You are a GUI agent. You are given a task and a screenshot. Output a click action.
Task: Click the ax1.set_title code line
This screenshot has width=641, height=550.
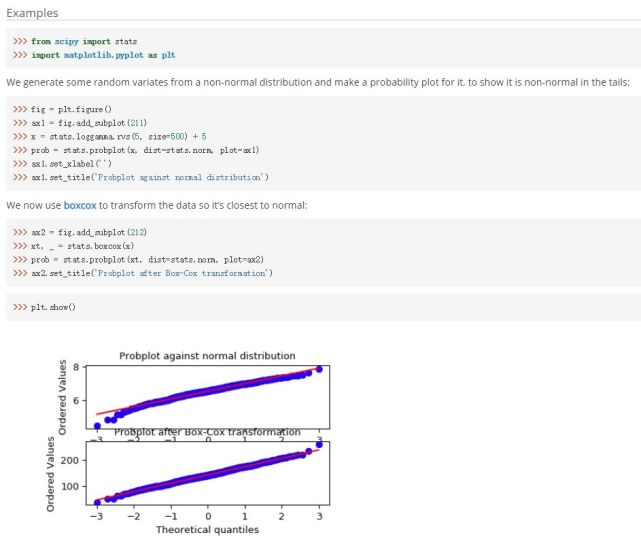pyautogui.click(x=141, y=177)
